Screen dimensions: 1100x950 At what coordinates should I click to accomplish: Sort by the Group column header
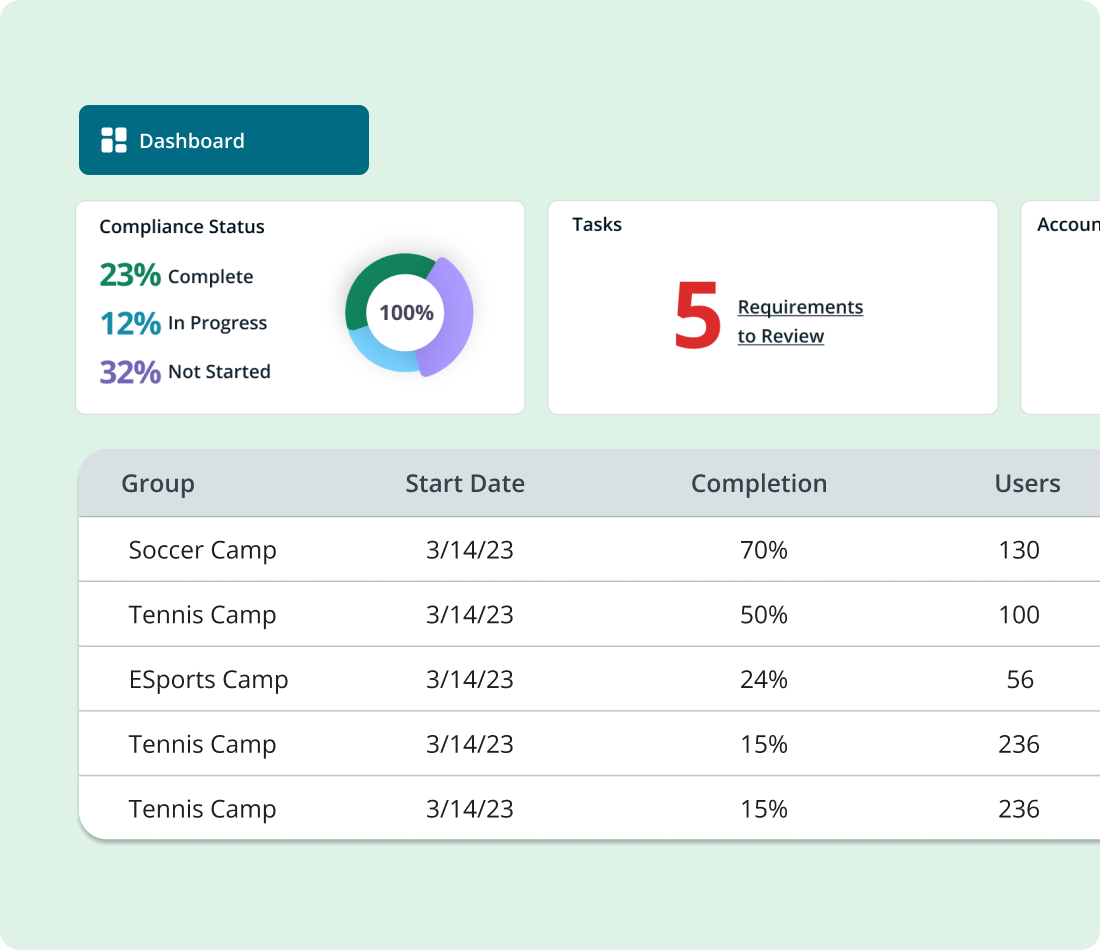[x=157, y=483]
